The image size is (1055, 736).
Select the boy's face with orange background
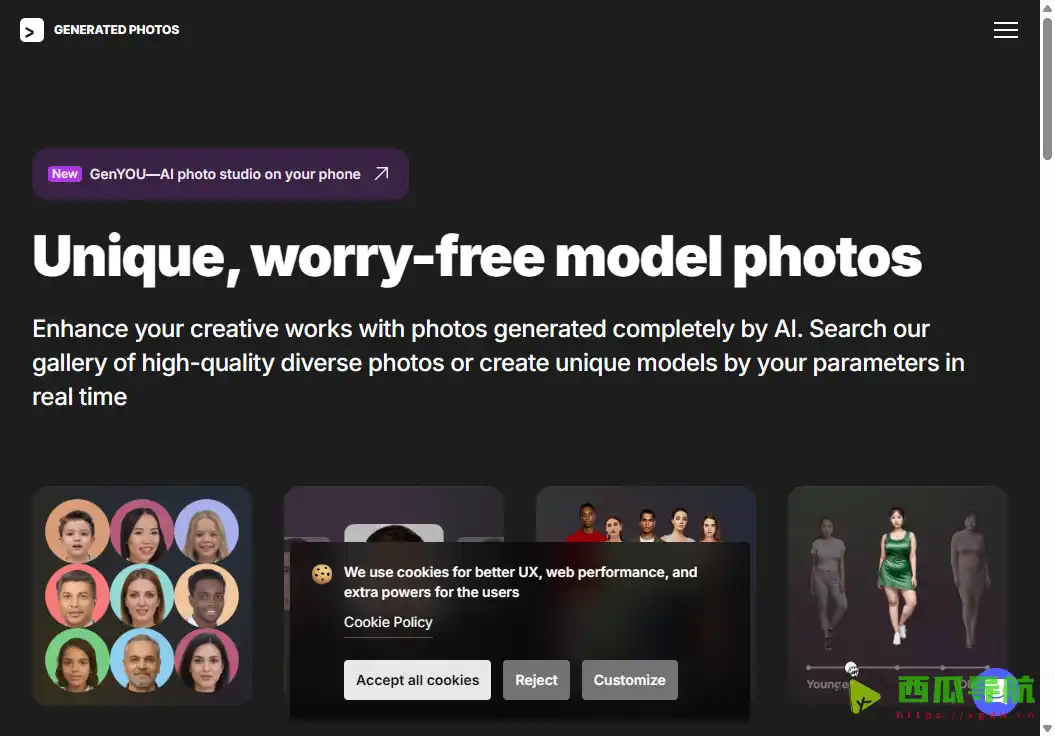pyautogui.click(x=77, y=532)
